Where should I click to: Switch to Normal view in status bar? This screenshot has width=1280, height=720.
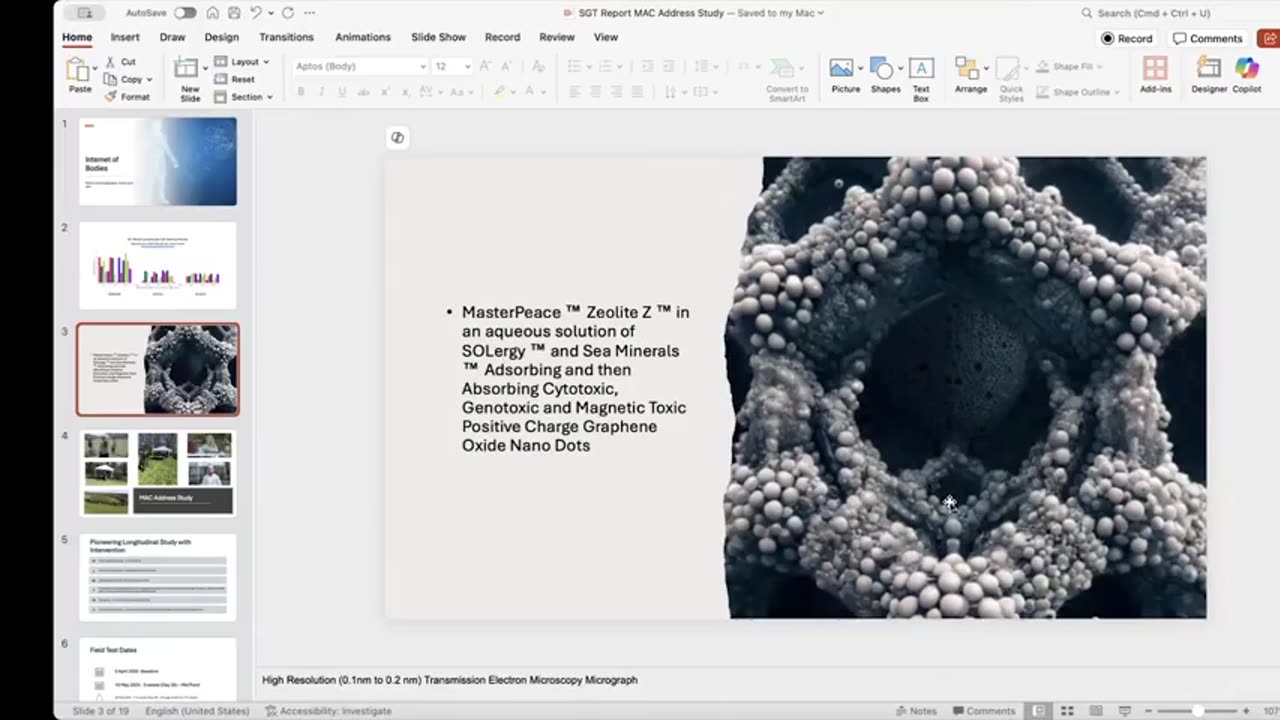pyautogui.click(x=1040, y=711)
